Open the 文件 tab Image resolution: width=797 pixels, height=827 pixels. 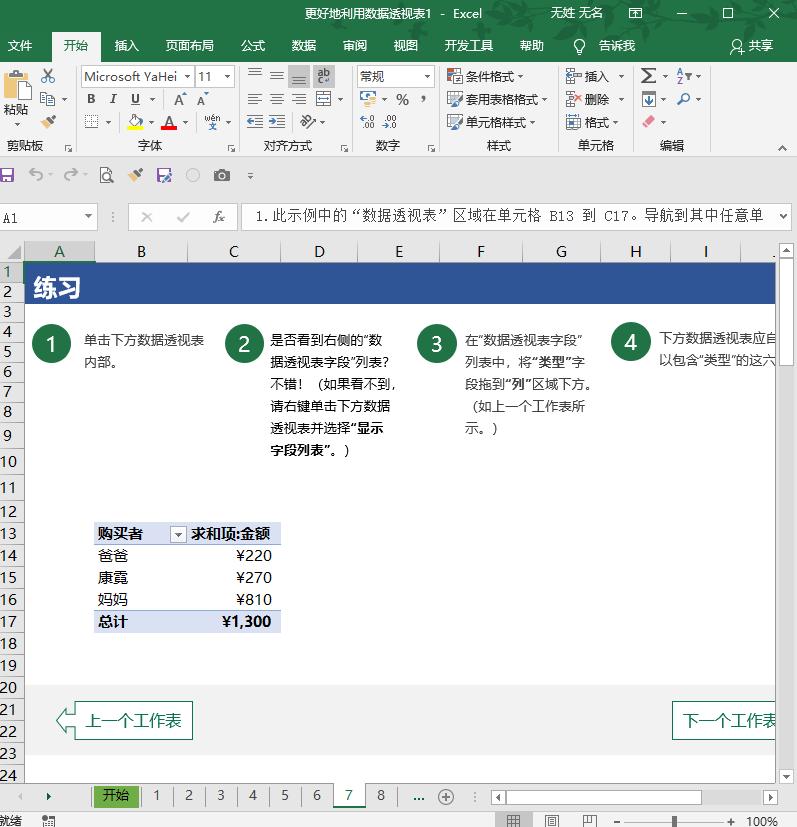click(20, 46)
